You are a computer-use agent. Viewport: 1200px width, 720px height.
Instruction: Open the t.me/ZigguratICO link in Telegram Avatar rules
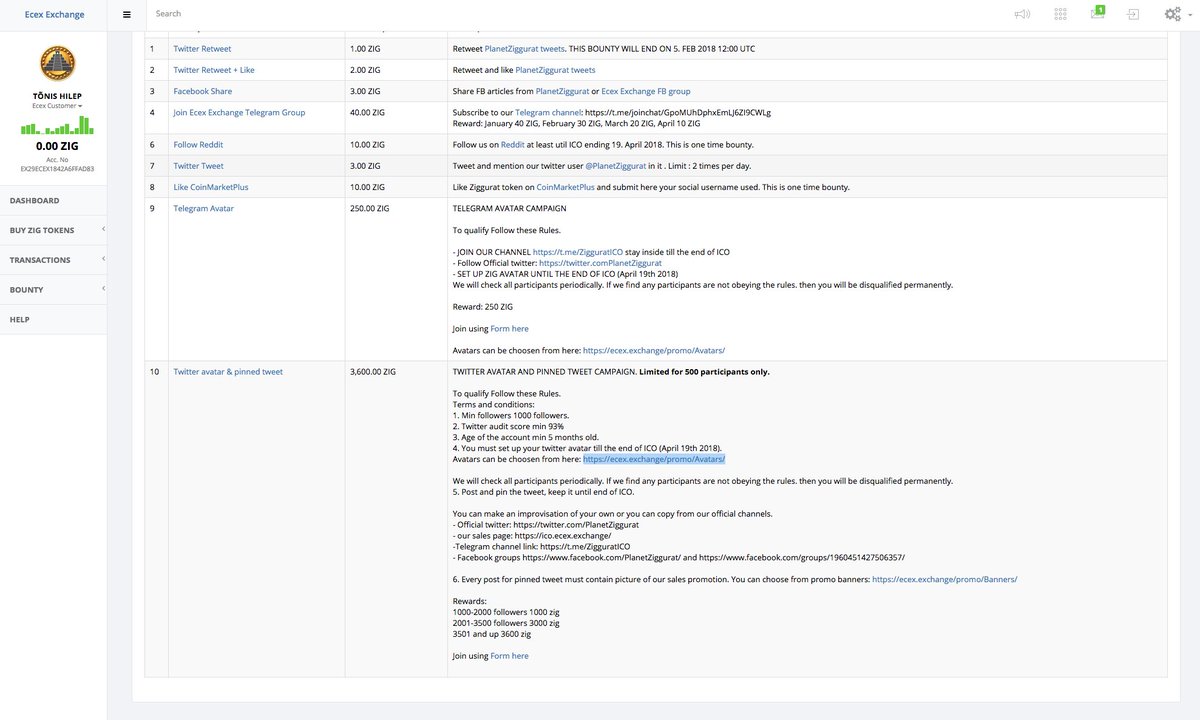click(578, 252)
